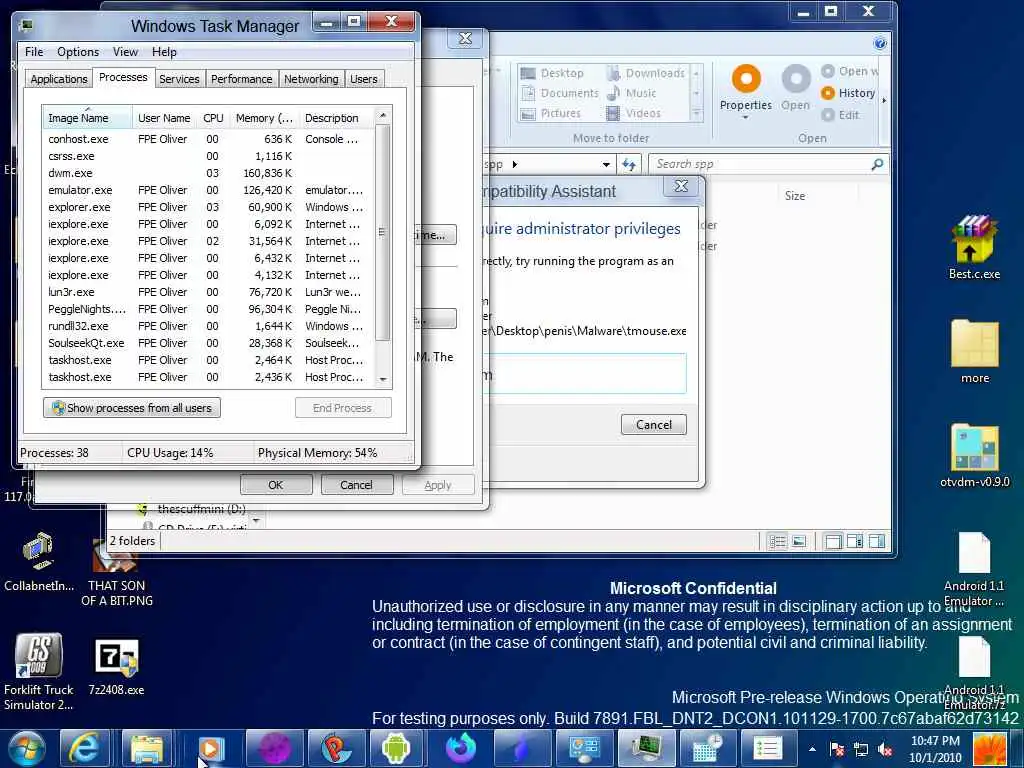Switch to the Services tab
The image size is (1024, 768).
179,79
